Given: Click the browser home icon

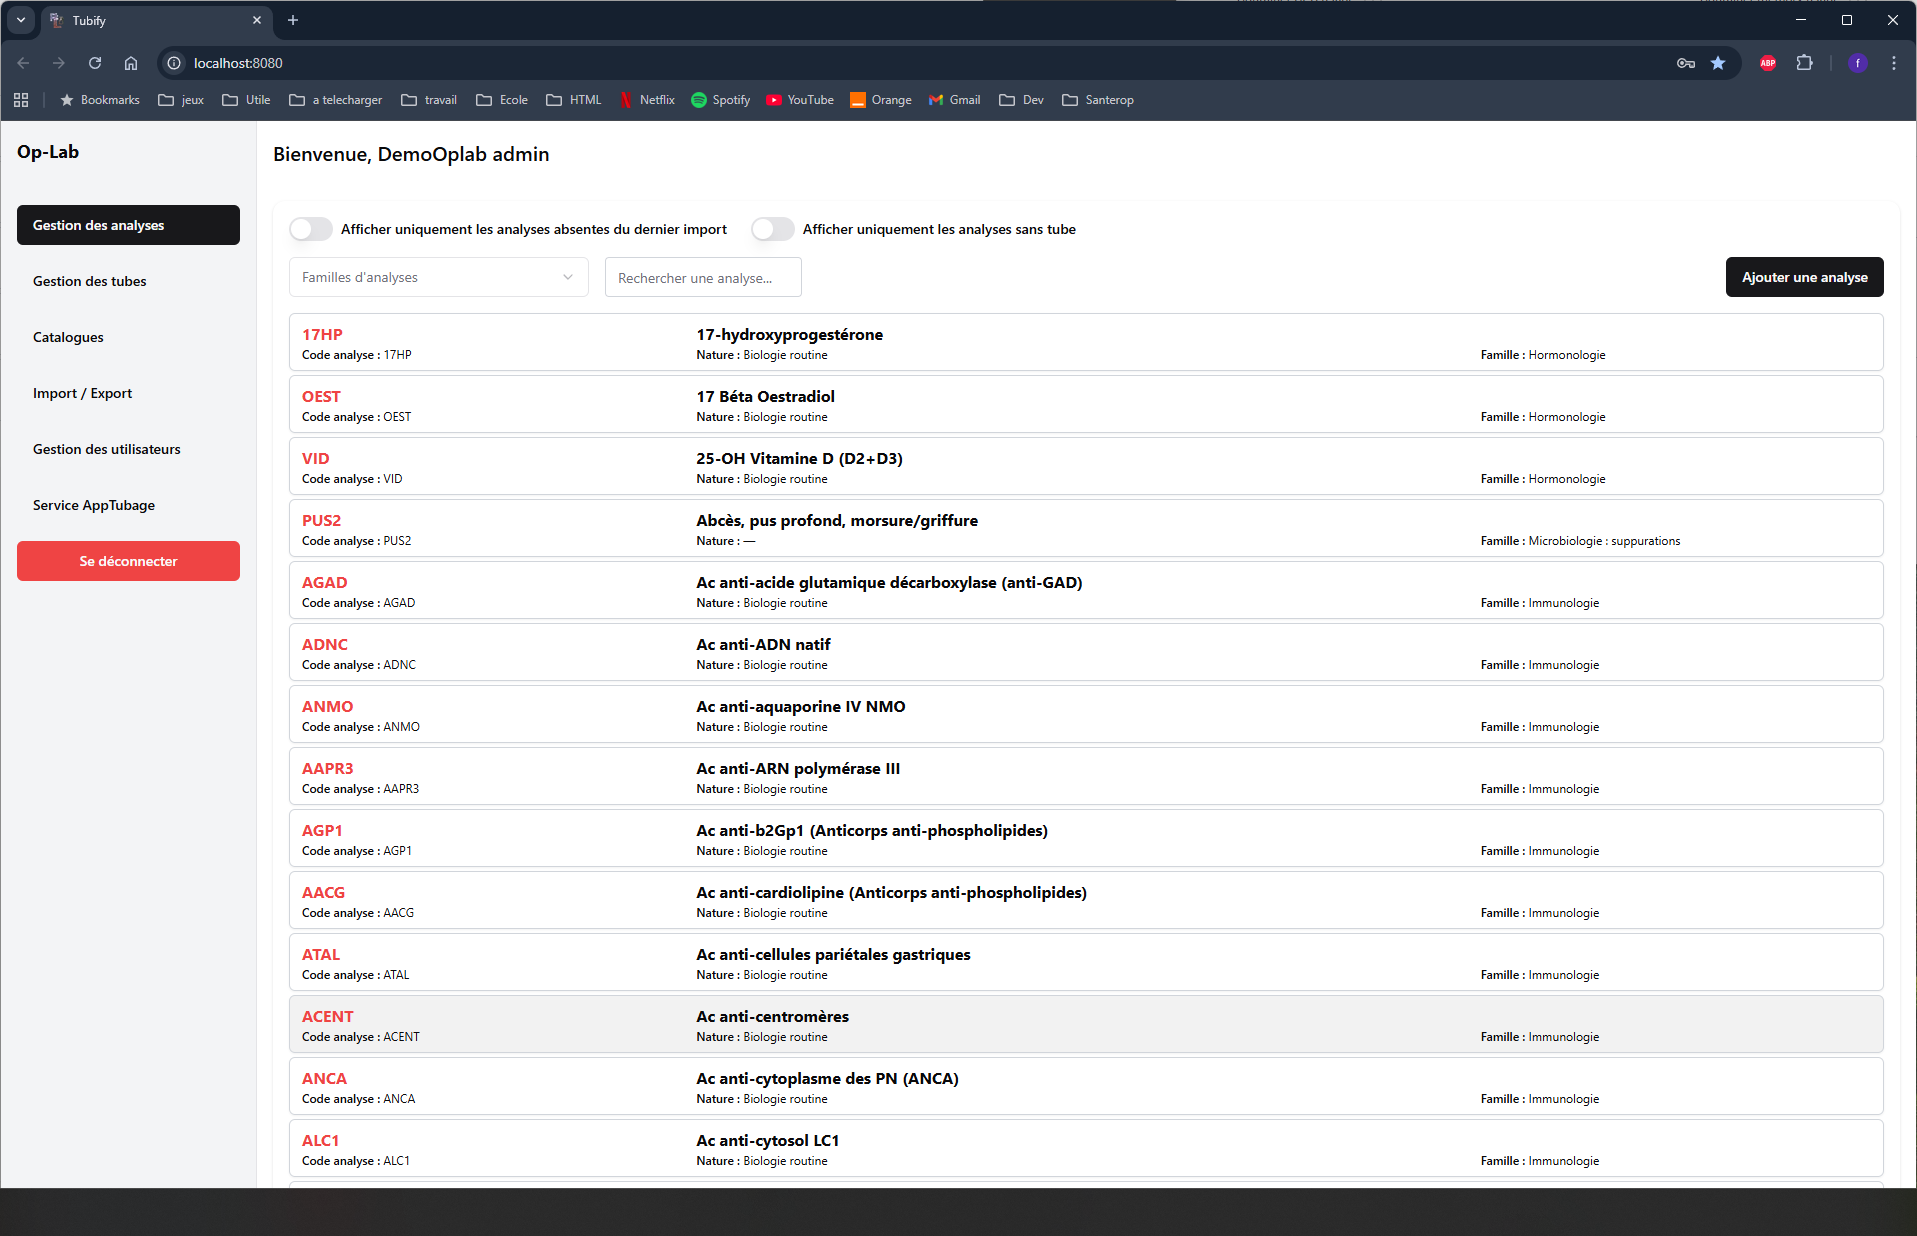Looking at the screenshot, I should pyautogui.click(x=131, y=63).
